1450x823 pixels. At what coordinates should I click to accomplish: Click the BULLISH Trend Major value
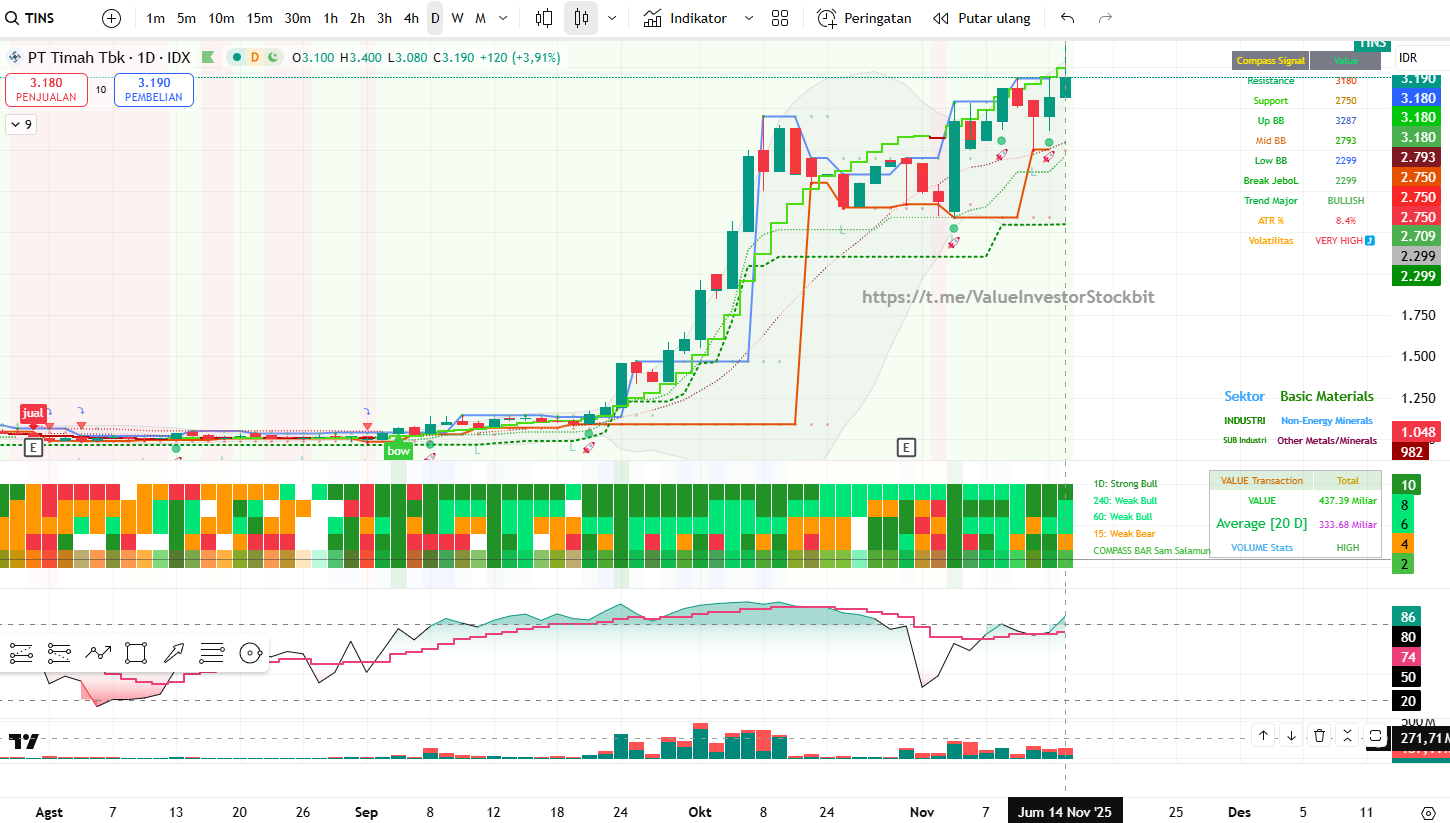tap(1346, 201)
